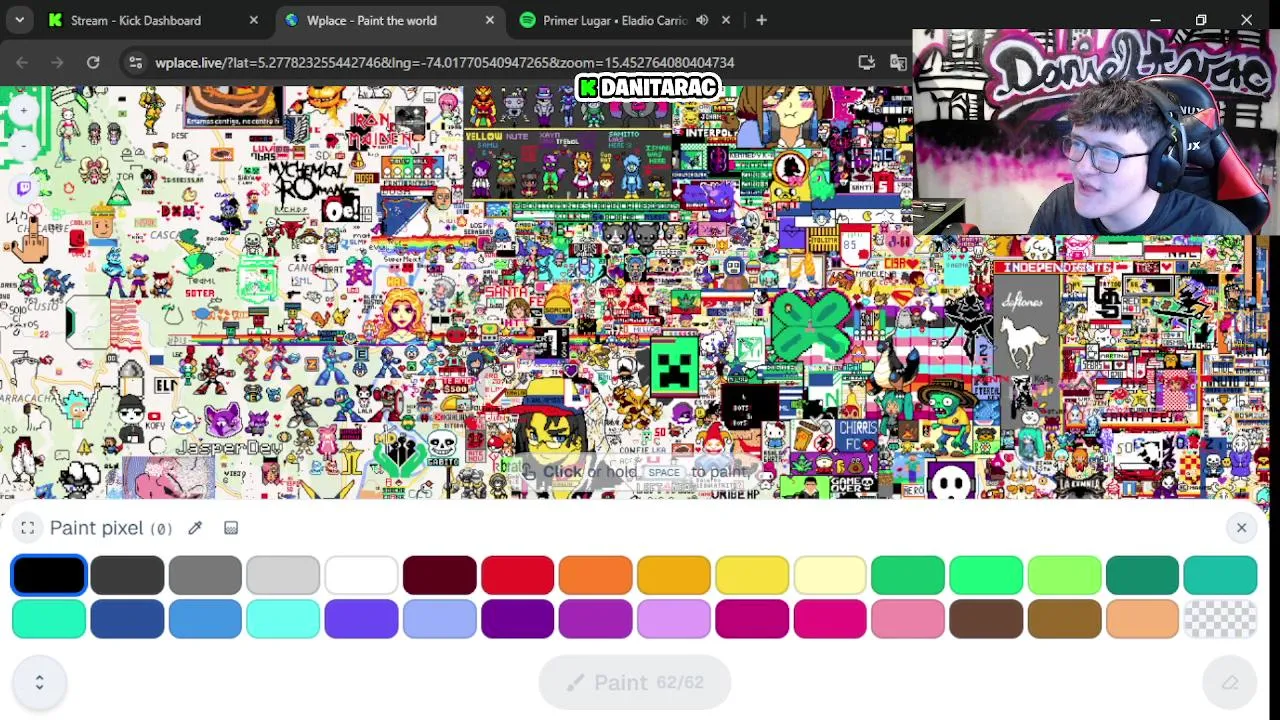Mute the Spotify tab audio icon
The height and width of the screenshot is (720, 1280).
pyautogui.click(x=702, y=20)
